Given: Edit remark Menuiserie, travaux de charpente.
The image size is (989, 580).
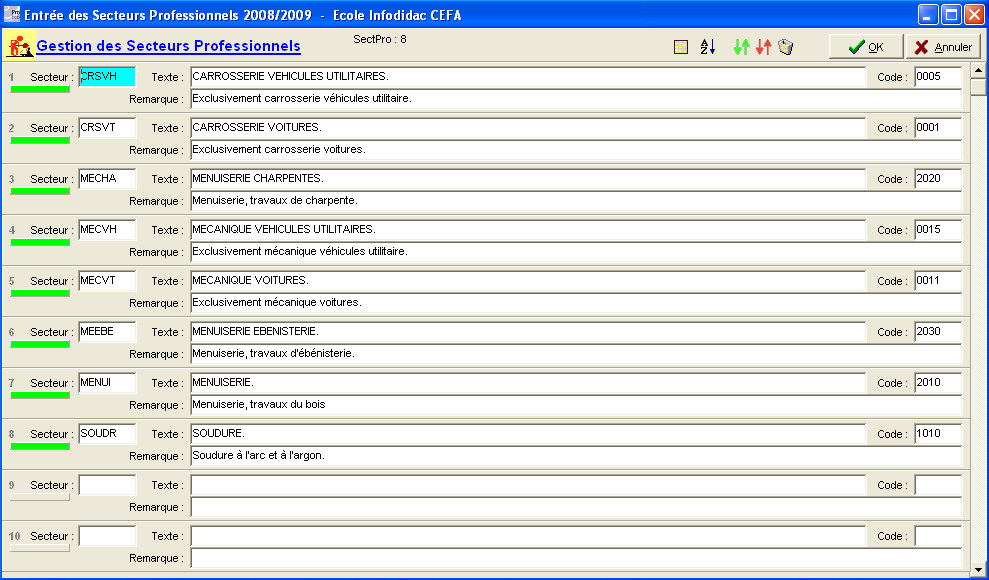Looking at the screenshot, I should [576, 201].
